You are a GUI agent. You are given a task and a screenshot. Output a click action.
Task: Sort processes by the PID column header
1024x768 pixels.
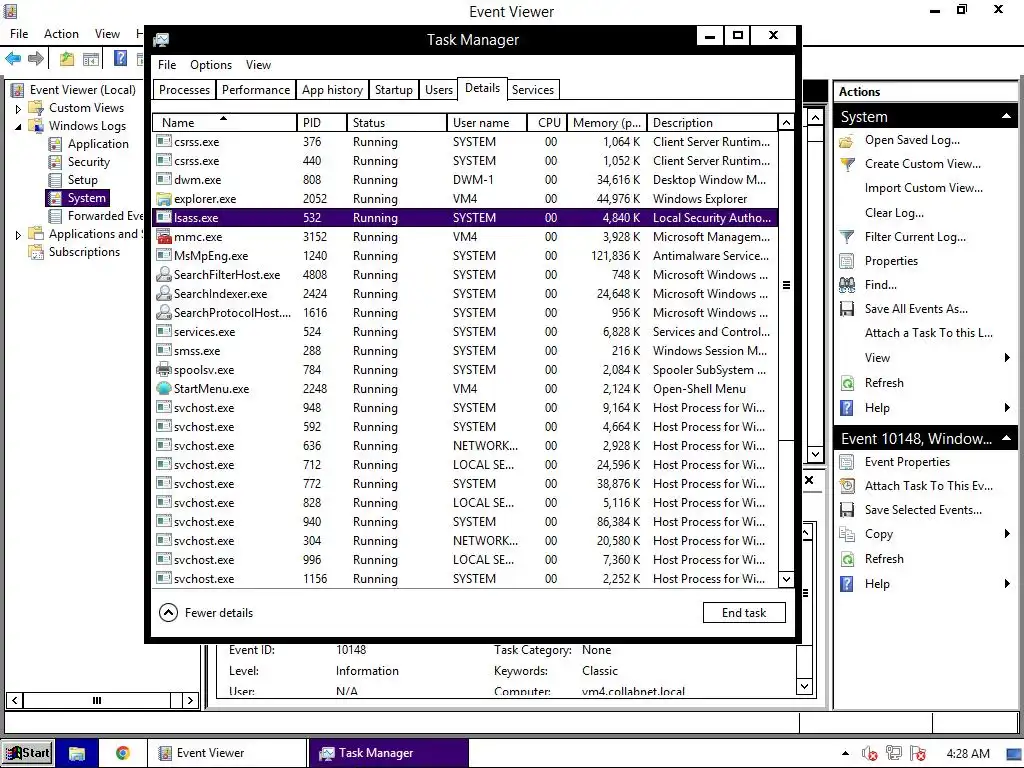click(321, 123)
